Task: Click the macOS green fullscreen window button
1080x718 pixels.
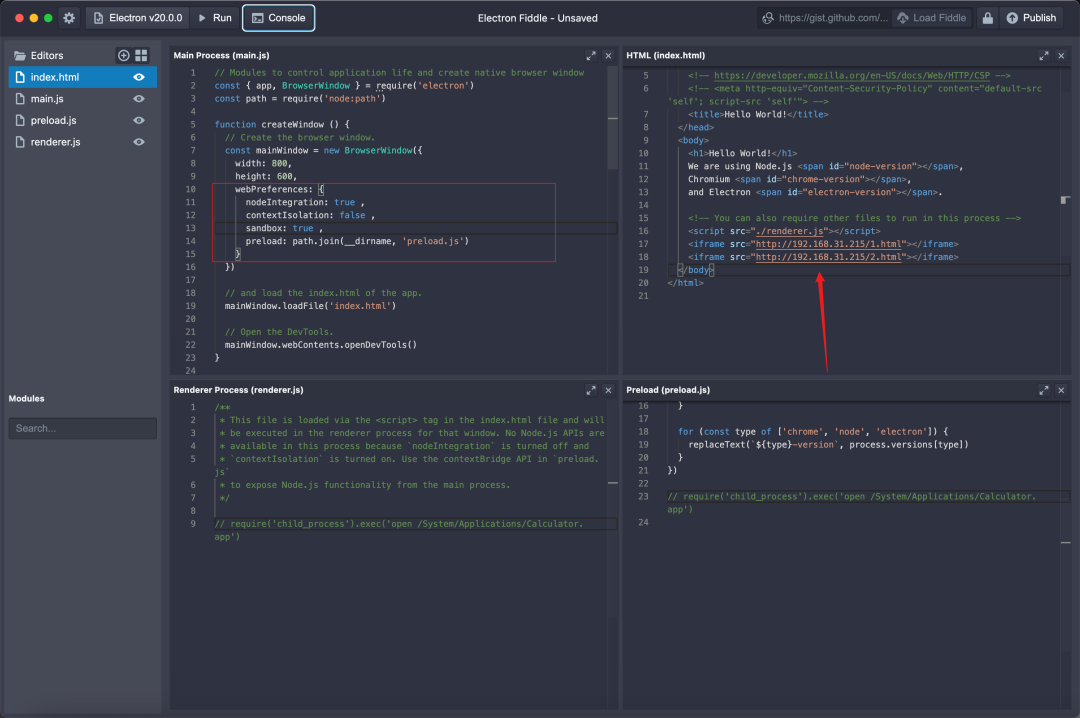Action: 48,18
